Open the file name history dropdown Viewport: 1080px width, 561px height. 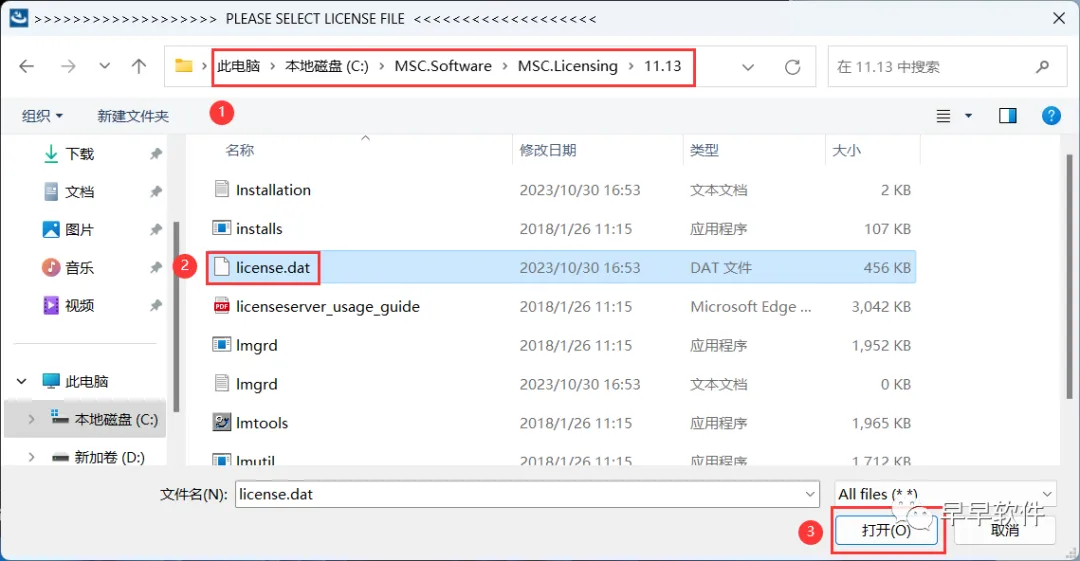[x=810, y=494]
